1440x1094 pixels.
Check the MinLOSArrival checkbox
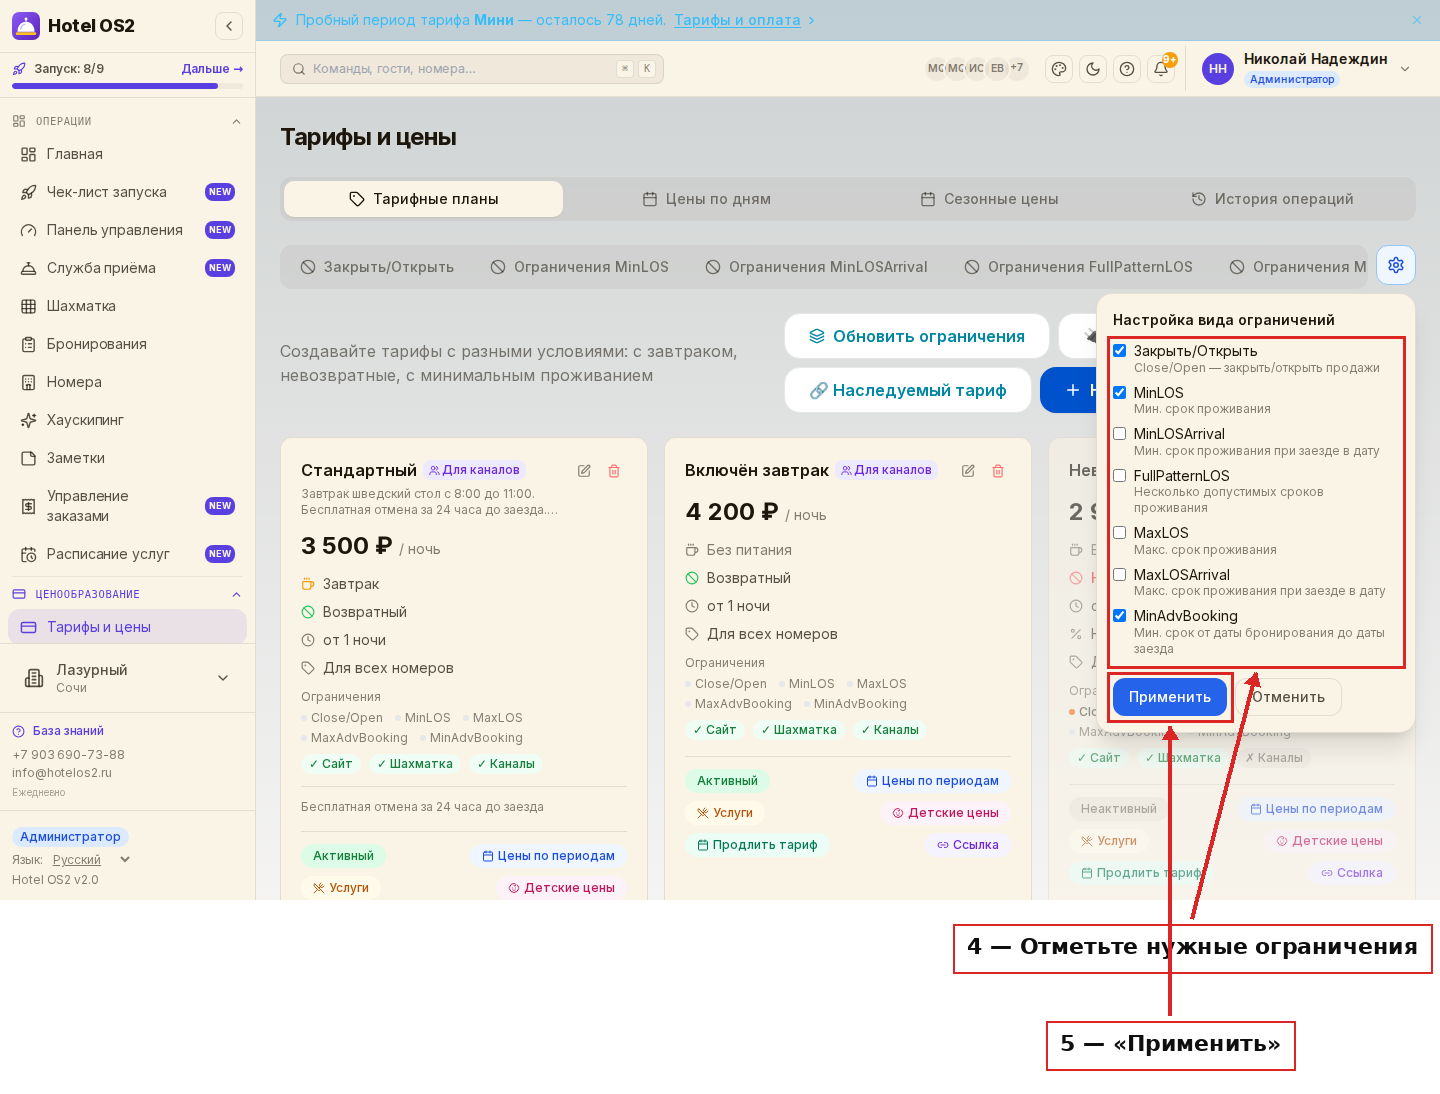coord(1120,434)
